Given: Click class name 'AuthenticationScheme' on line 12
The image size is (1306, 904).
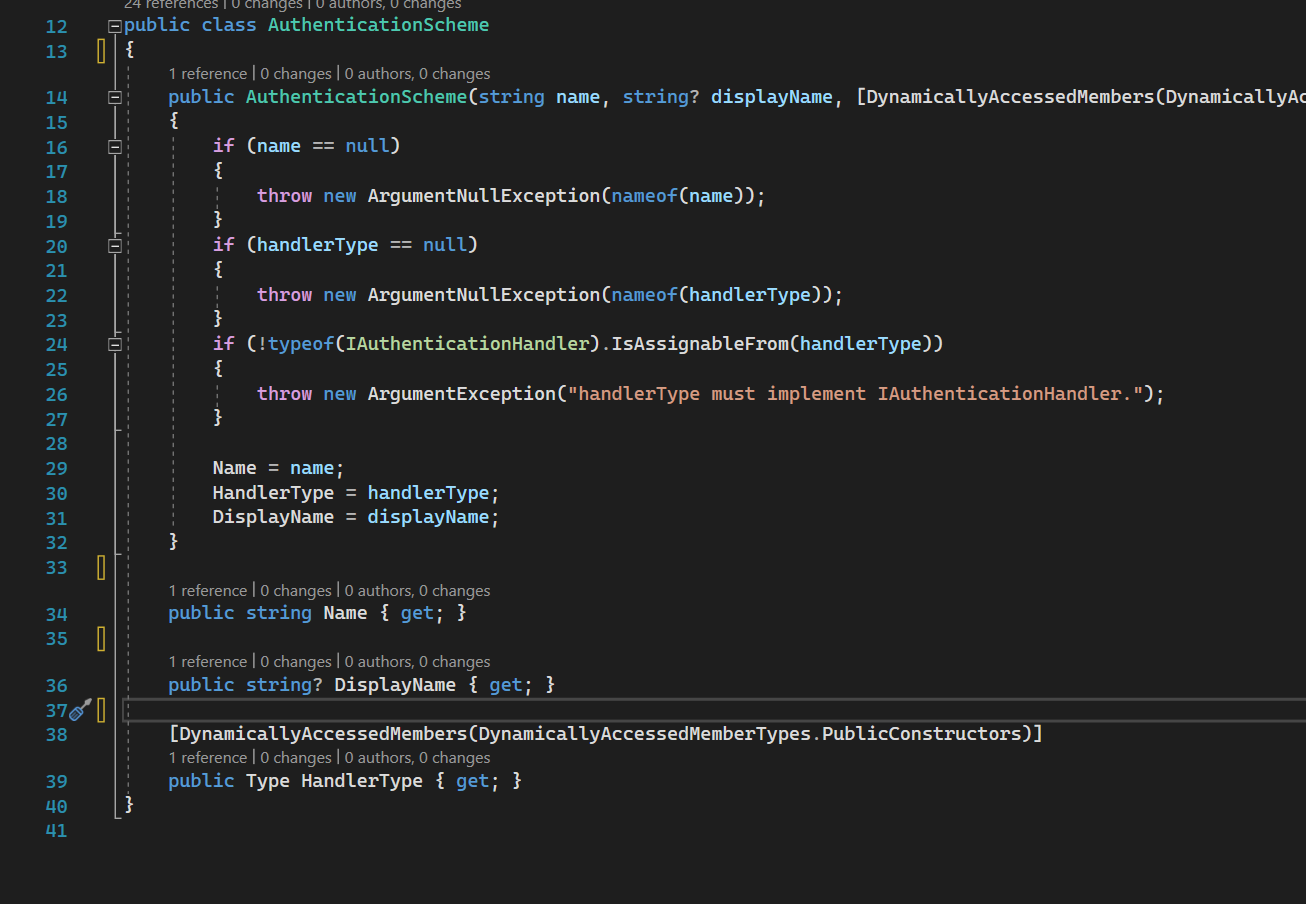Looking at the screenshot, I should (379, 24).
